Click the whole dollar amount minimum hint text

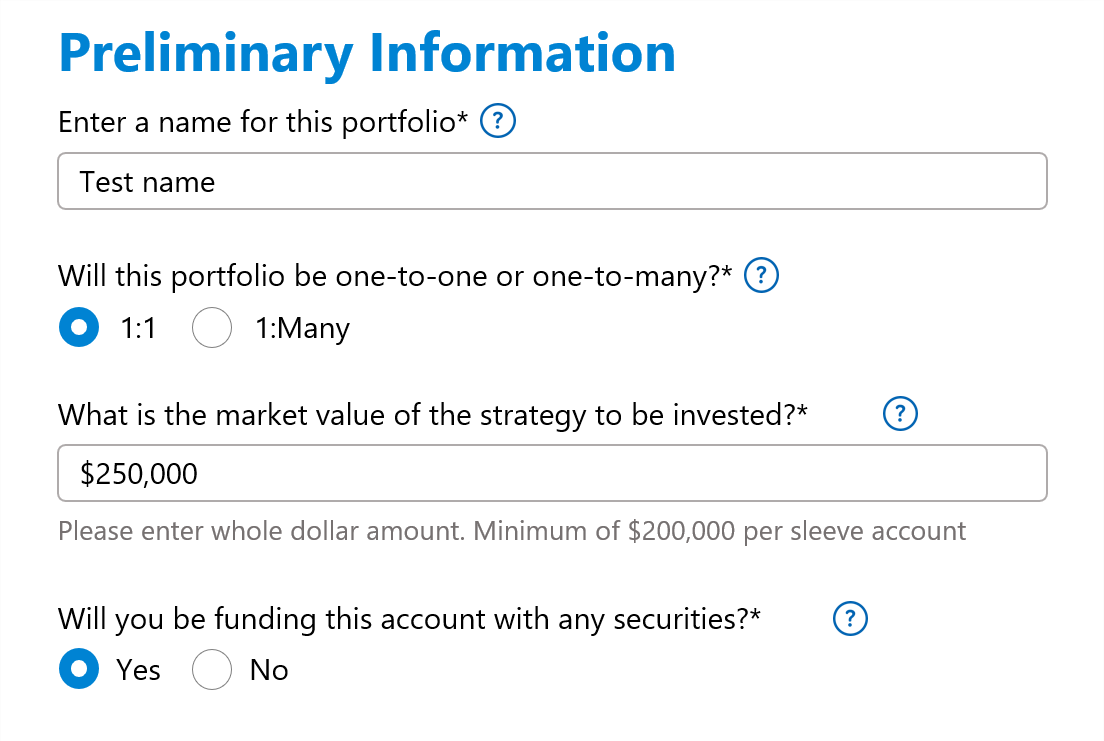click(x=511, y=530)
